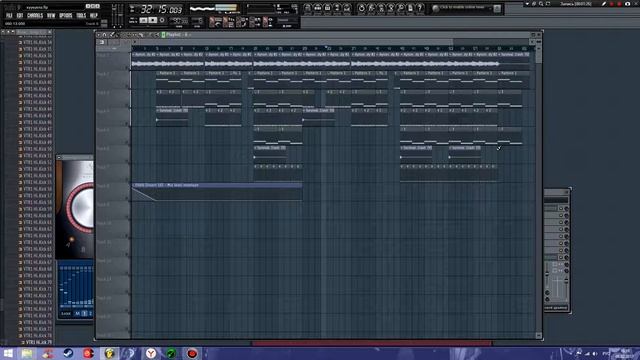Toggle mute LED on Track 2
The width and height of the screenshot is (640, 360).
tap(127, 86)
